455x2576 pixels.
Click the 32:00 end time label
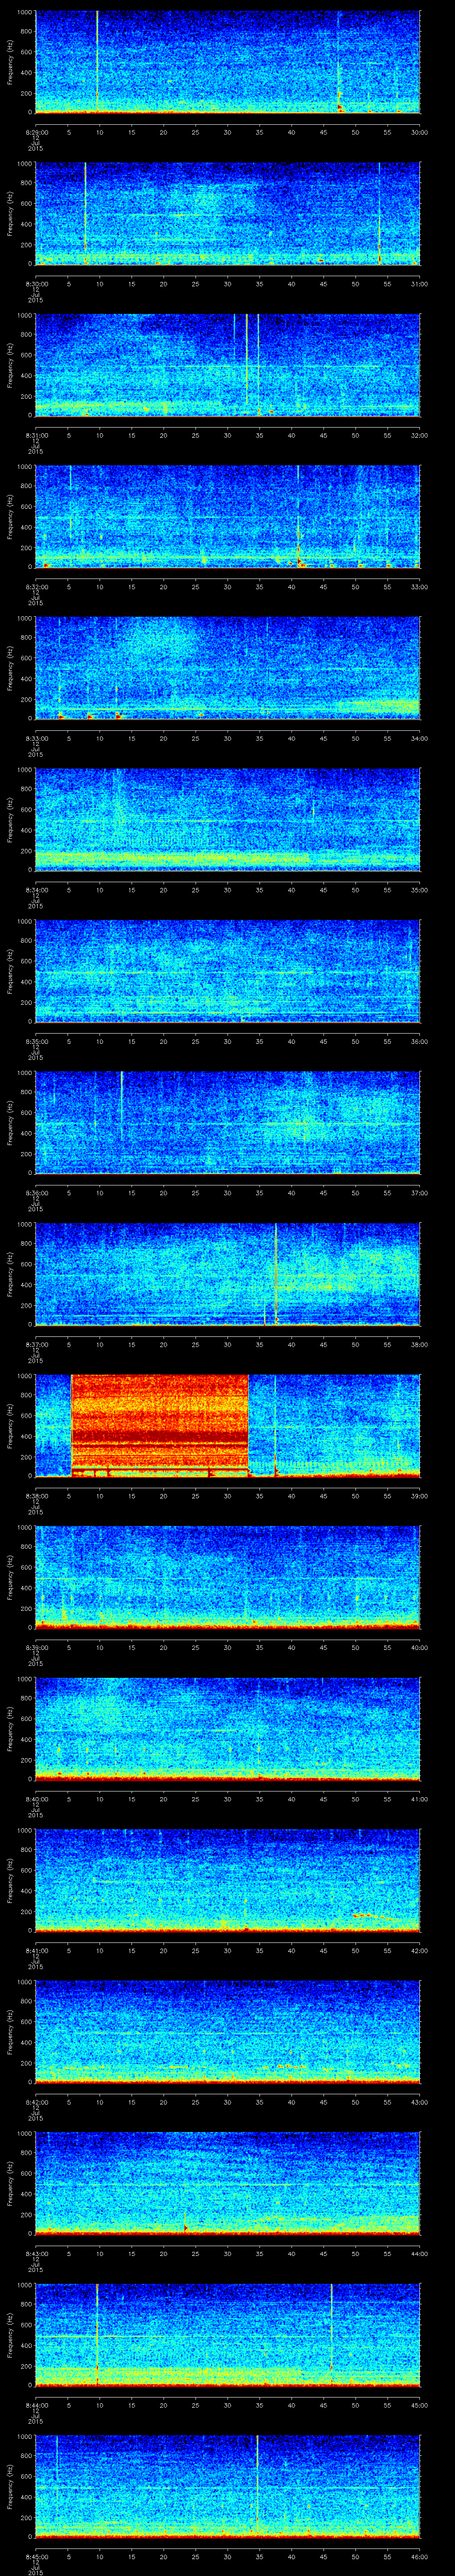419,435
